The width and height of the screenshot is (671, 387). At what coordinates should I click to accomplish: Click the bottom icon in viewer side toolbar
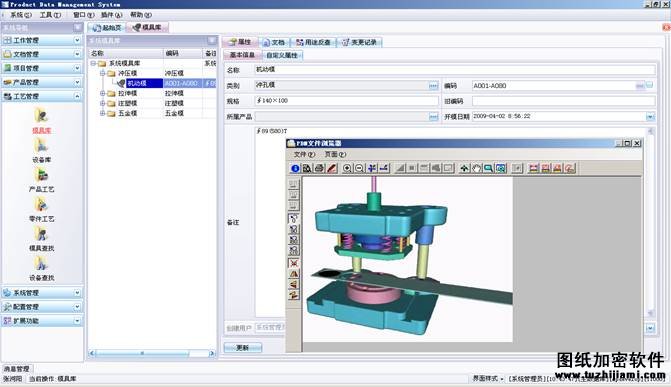294,295
